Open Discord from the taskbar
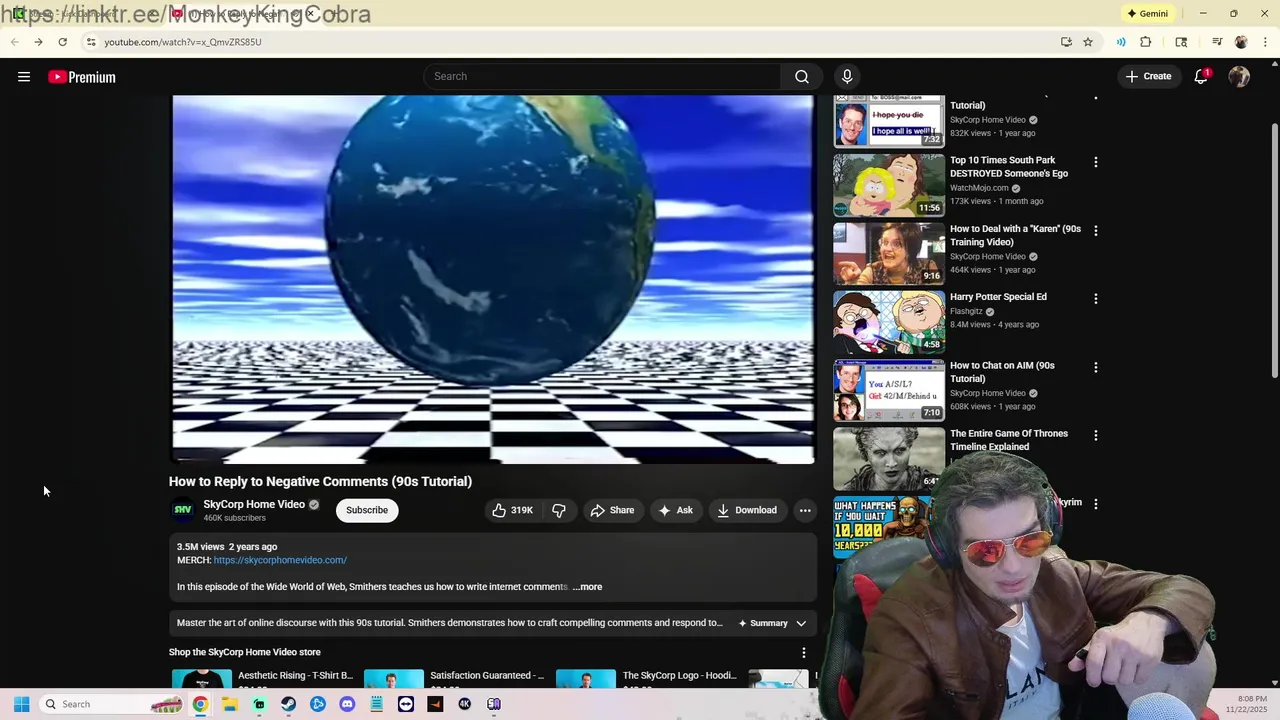This screenshot has width=1280, height=720. (347, 704)
